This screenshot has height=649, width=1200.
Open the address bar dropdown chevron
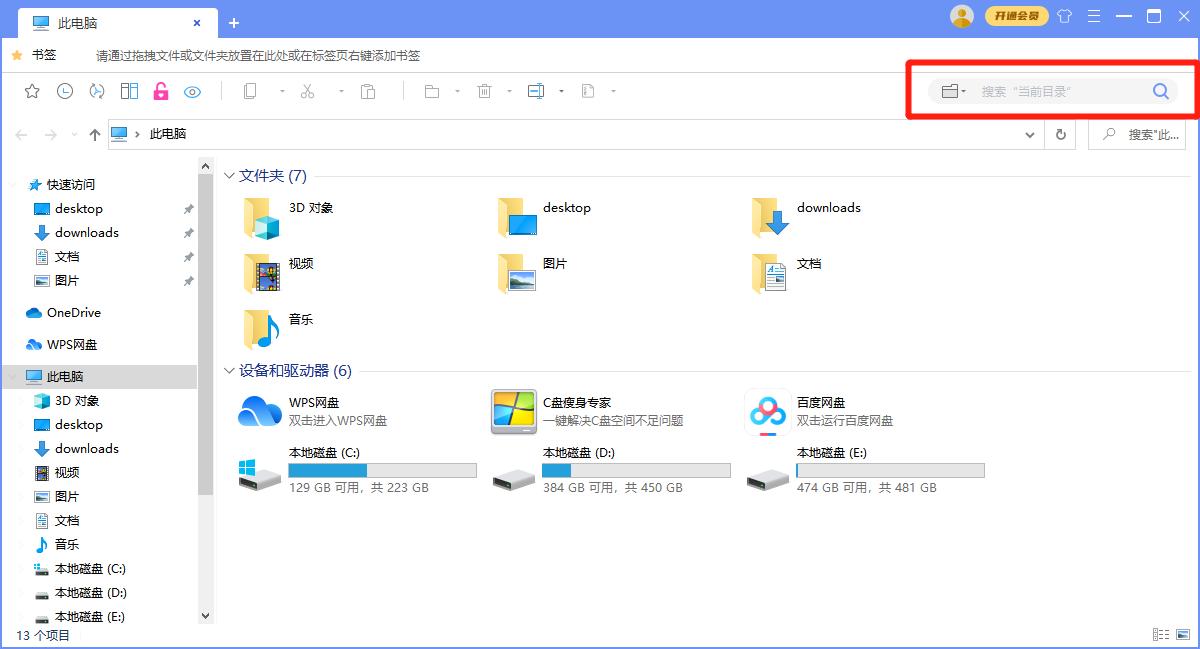pos(1030,134)
